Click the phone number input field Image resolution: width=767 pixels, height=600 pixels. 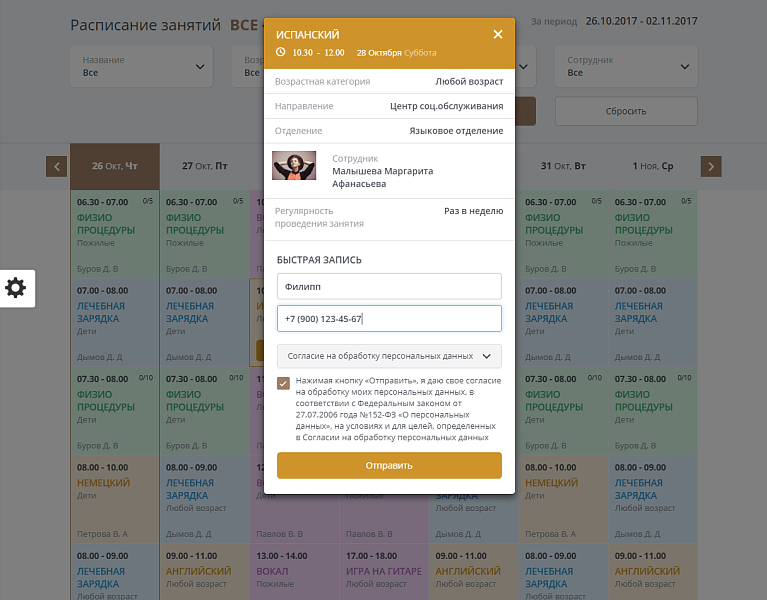pos(389,319)
